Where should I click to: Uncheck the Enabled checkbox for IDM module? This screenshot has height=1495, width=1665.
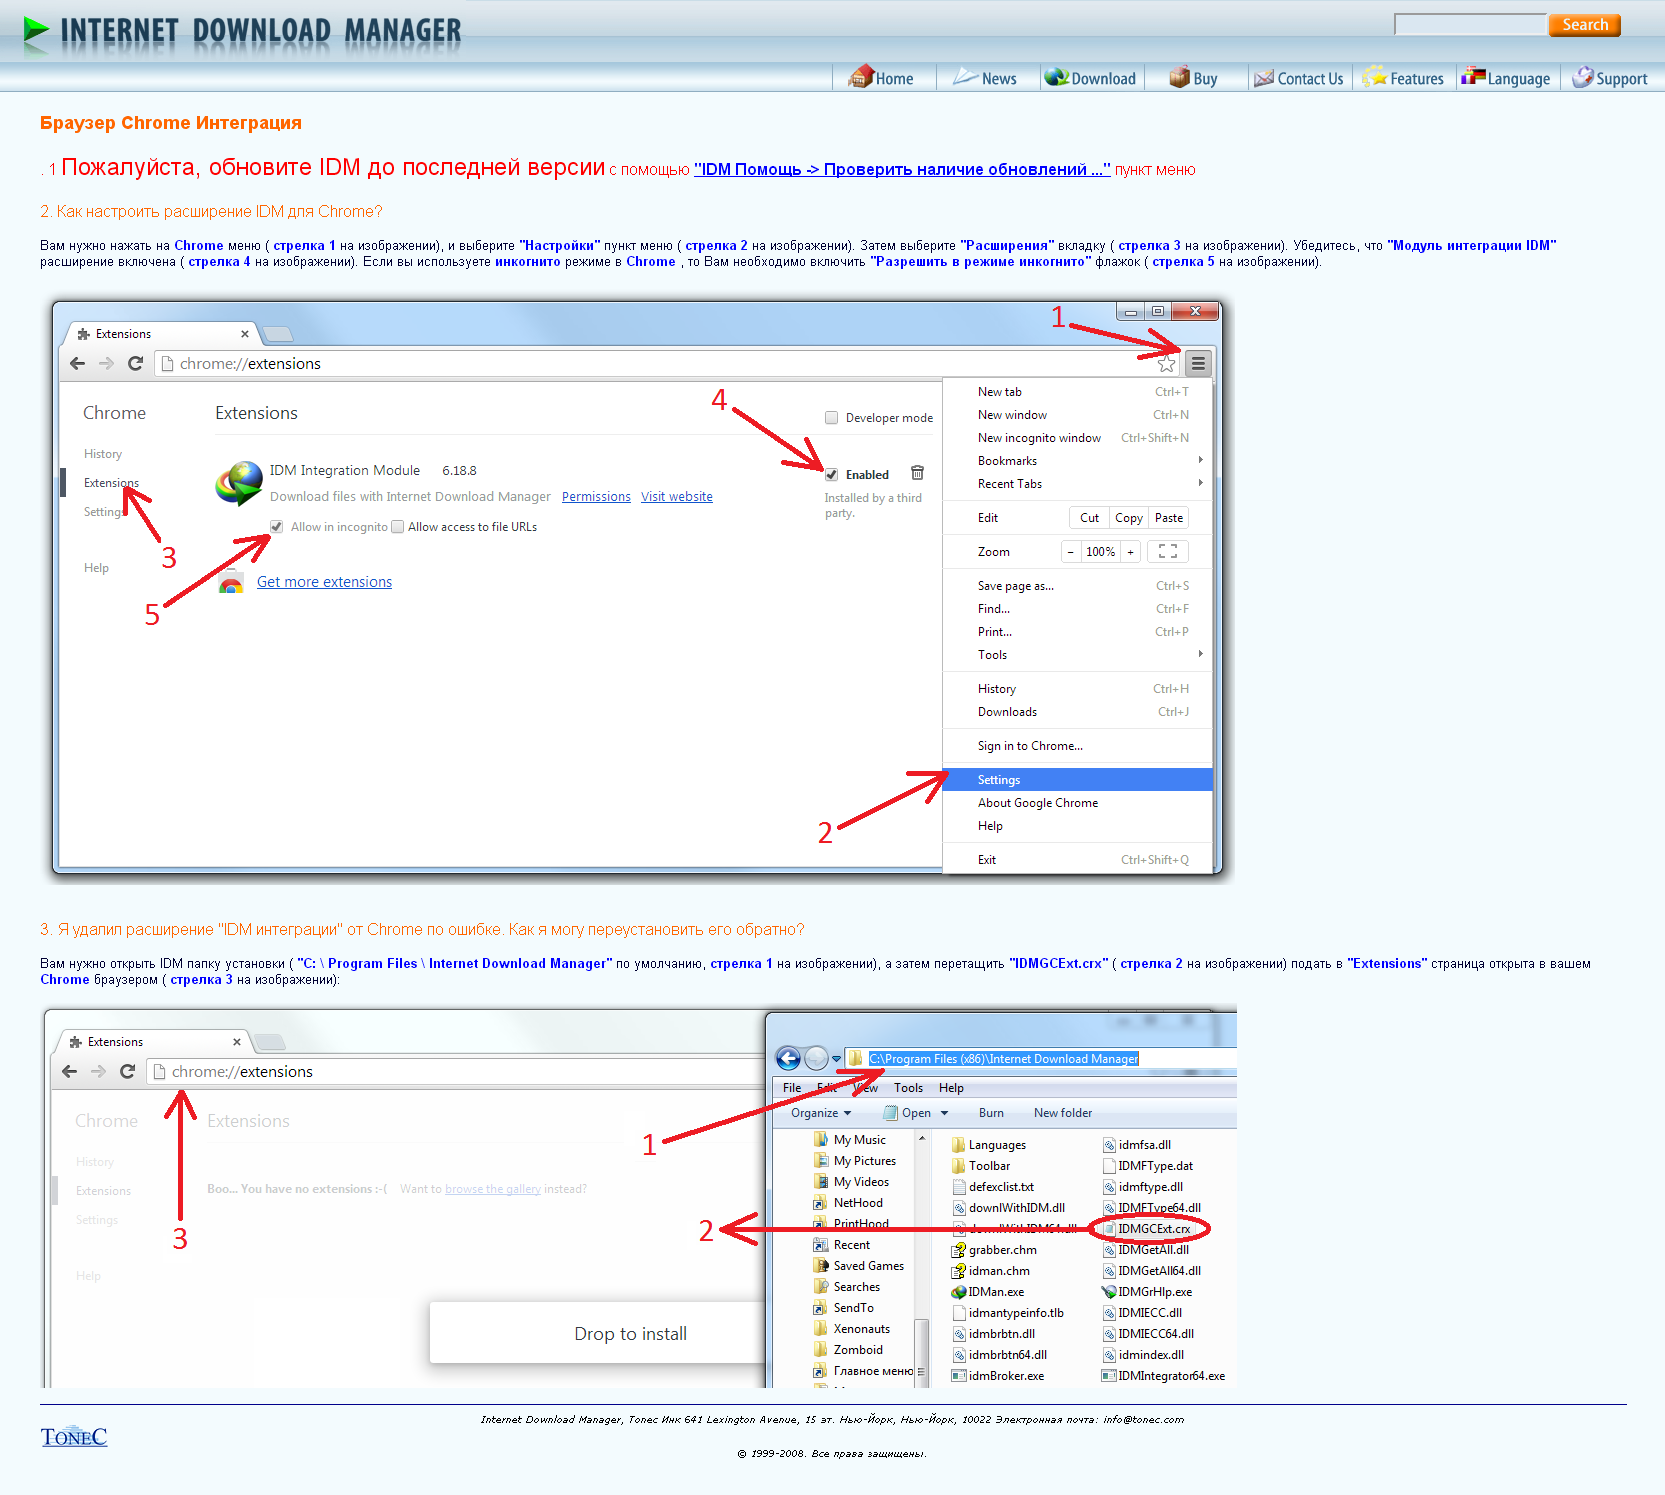[831, 475]
